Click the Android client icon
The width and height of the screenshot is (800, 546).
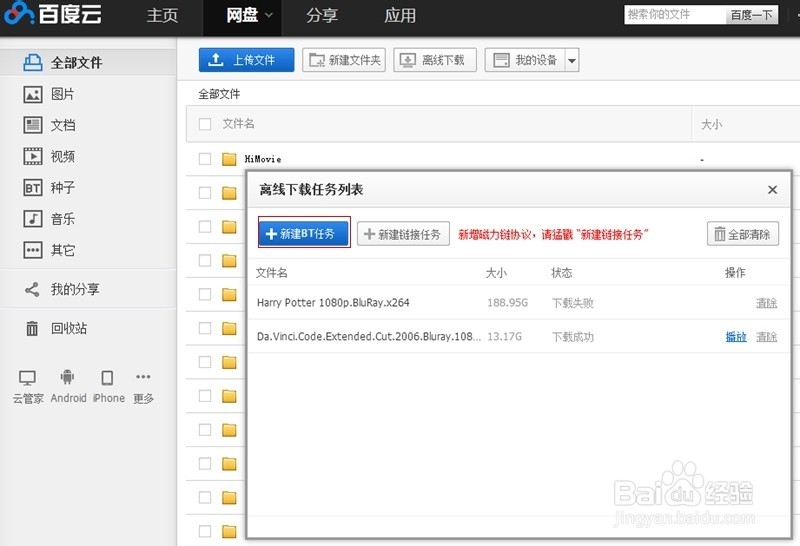coord(67,378)
